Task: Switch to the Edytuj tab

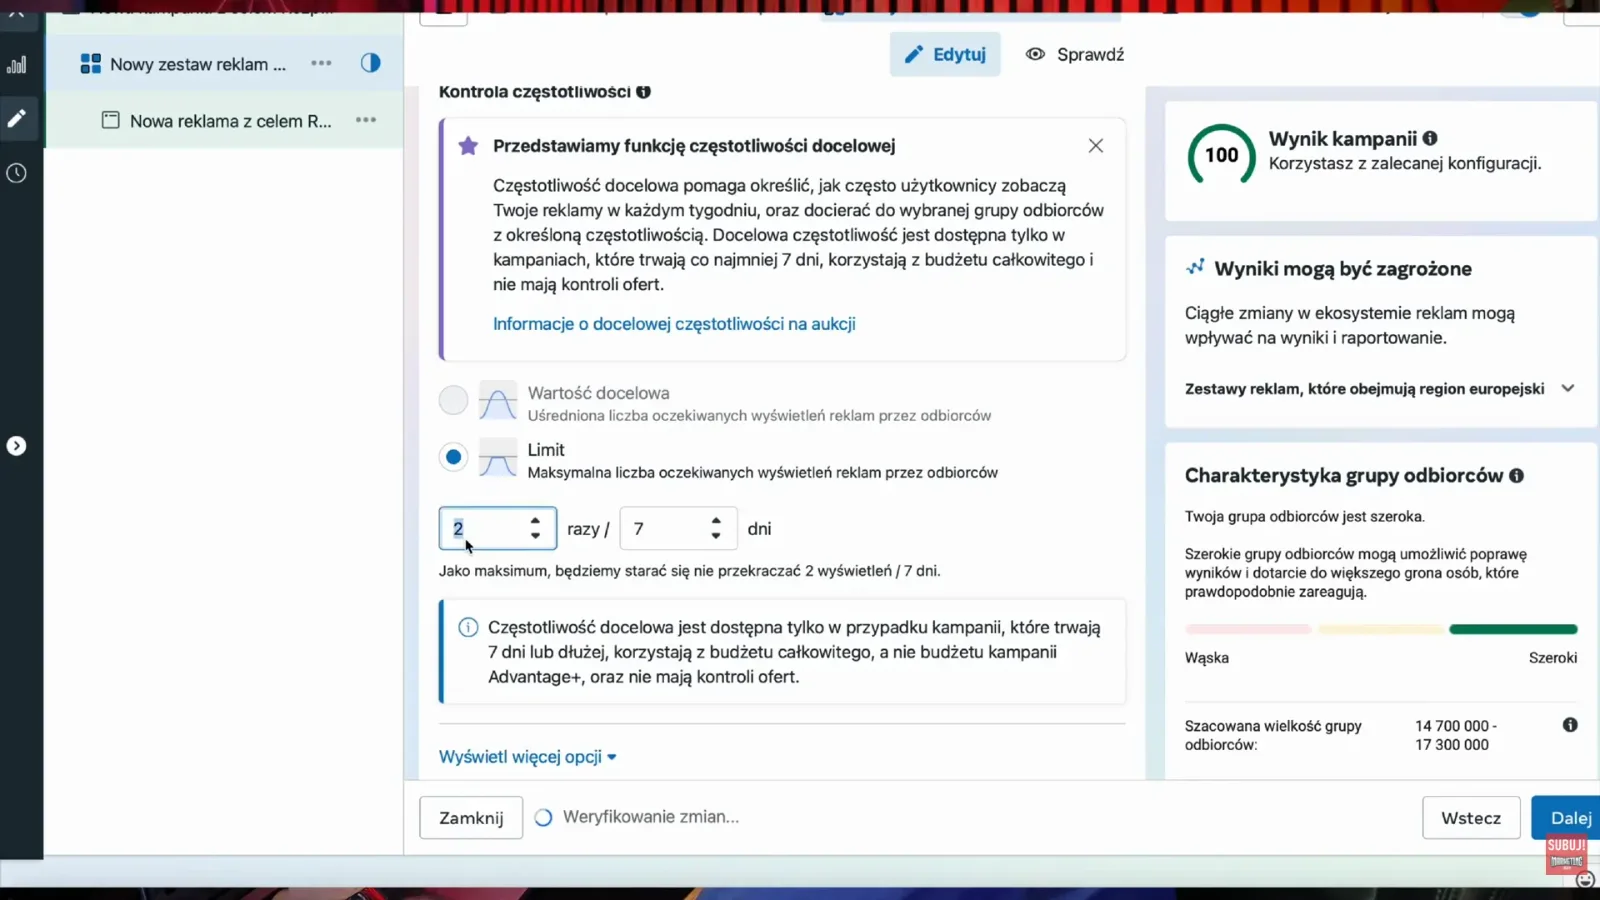Action: pyautogui.click(x=945, y=55)
